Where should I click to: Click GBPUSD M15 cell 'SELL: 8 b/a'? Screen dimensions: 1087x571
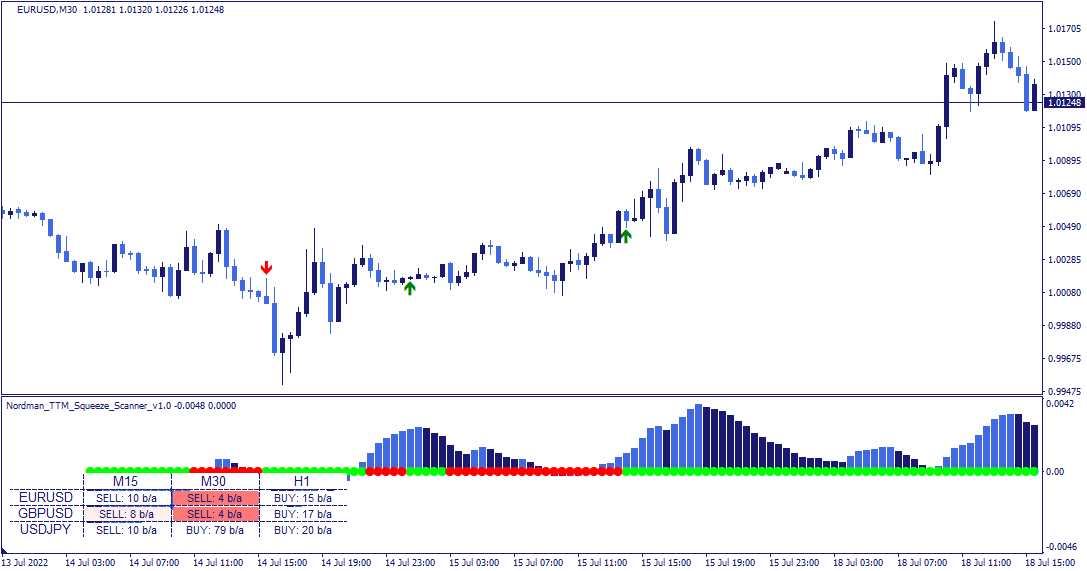(x=127, y=514)
